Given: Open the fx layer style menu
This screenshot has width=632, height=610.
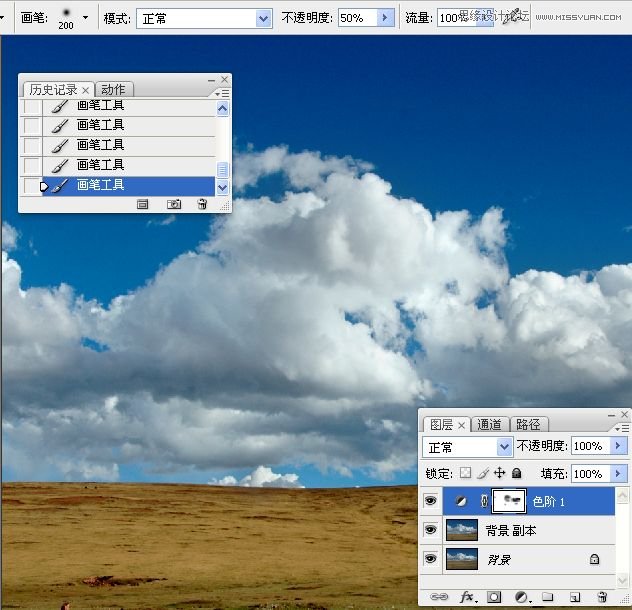Looking at the screenshot, I should [x=468, y=597].
